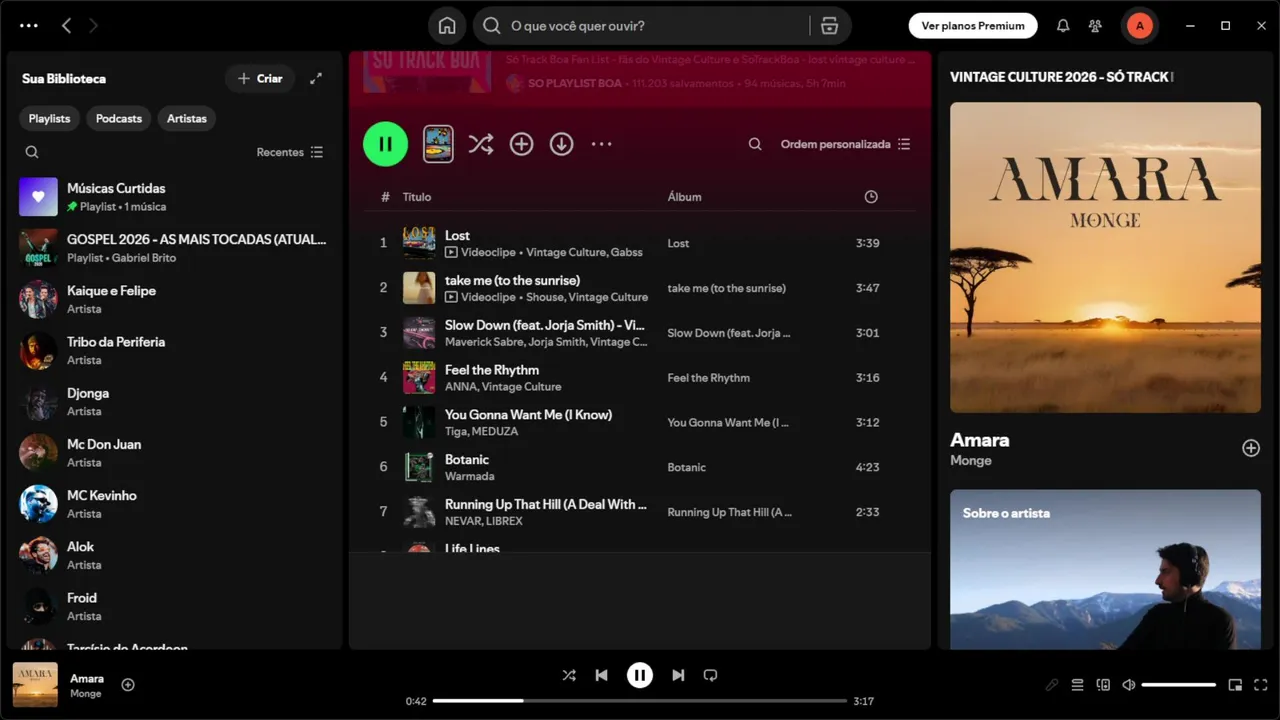
Task: Open artist Alok
Action: click(x=174, y=555)
